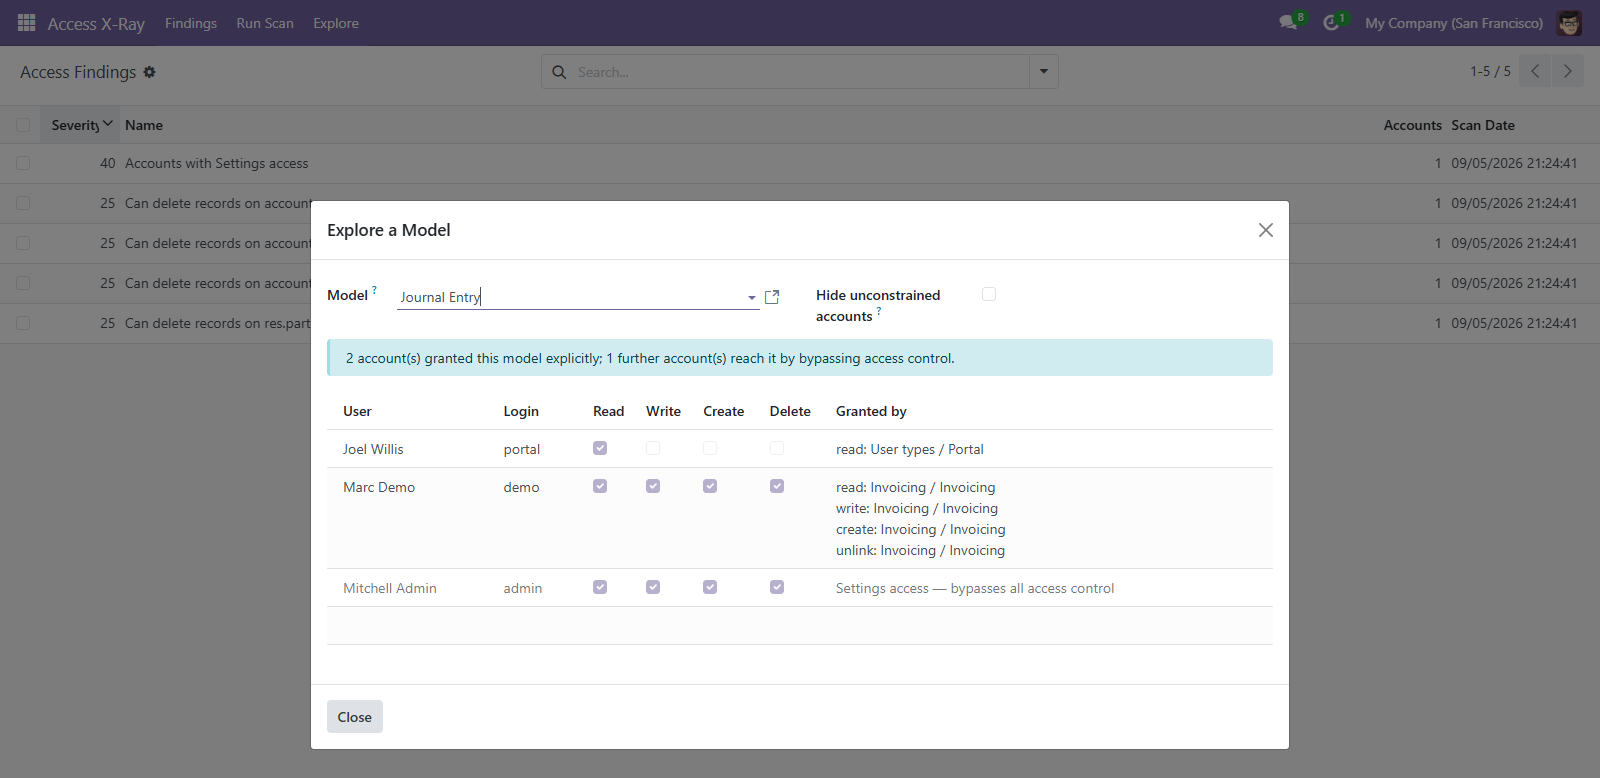This screenshot has height=778, width=1600.
Task: Sort the list by Name column
Action: pyautogui.click(x=144, y=125)
